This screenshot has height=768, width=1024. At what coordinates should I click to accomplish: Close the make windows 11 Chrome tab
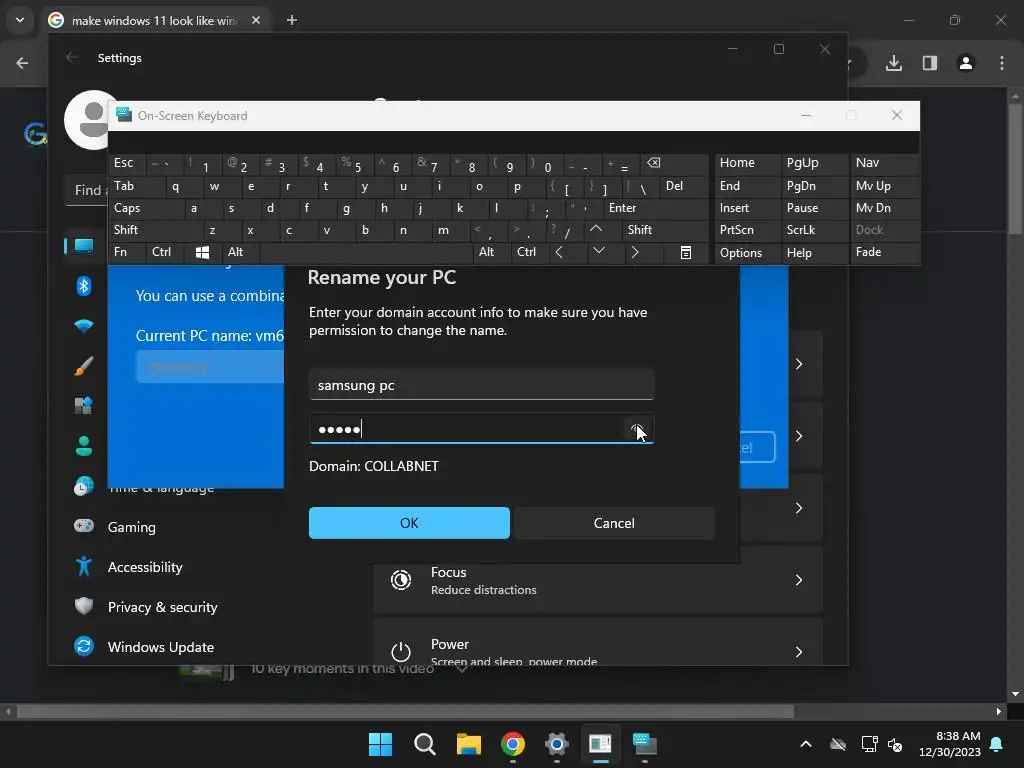(256, 20)
